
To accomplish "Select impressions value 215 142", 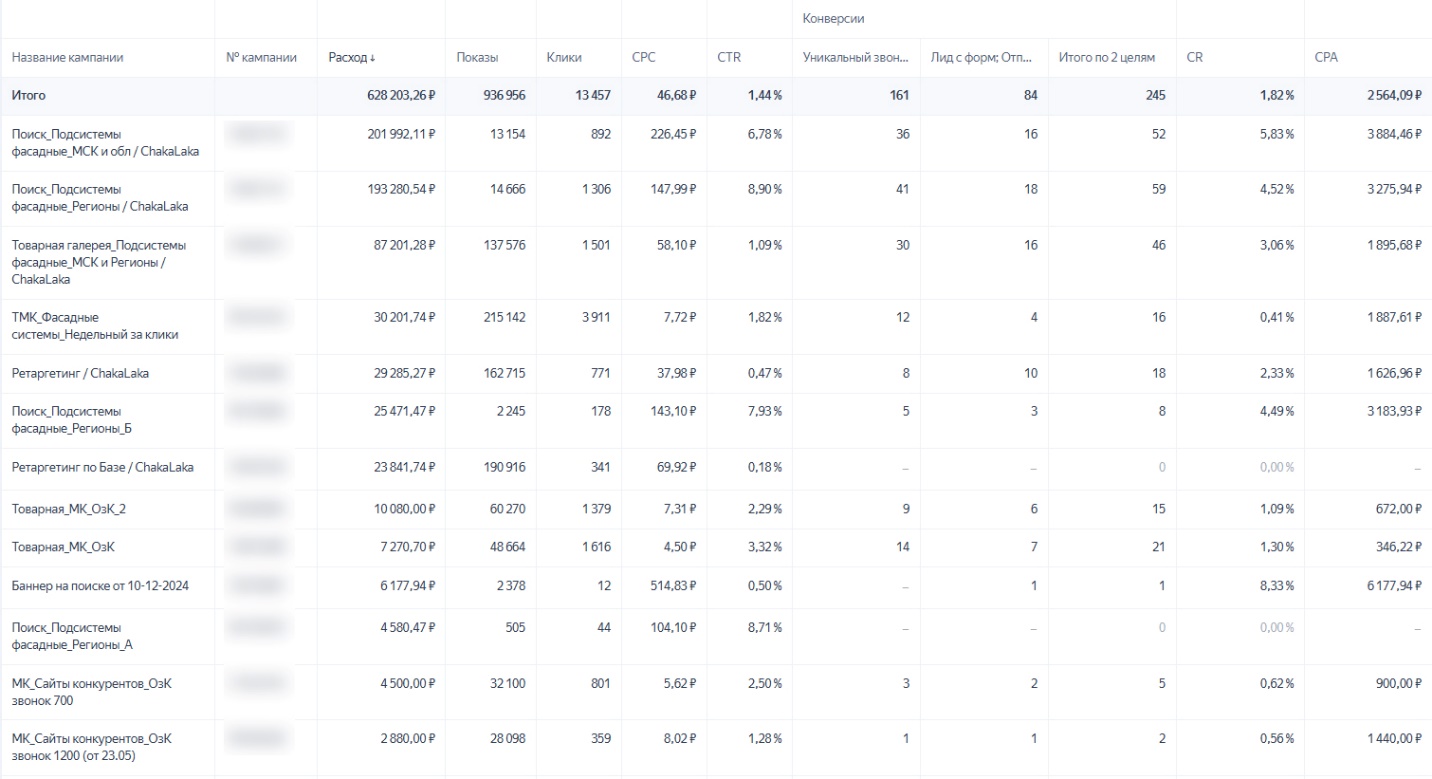I will [505, 317].
